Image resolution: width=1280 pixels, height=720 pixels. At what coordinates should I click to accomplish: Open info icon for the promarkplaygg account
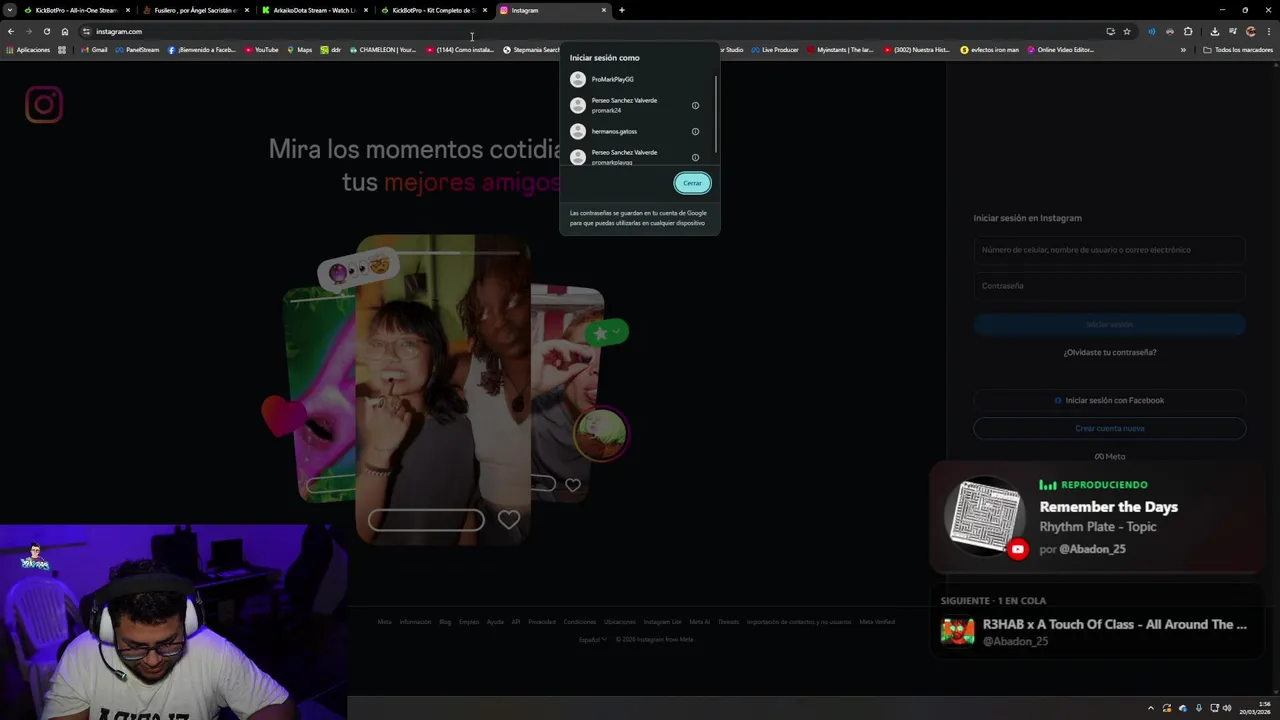coord(696,157)
